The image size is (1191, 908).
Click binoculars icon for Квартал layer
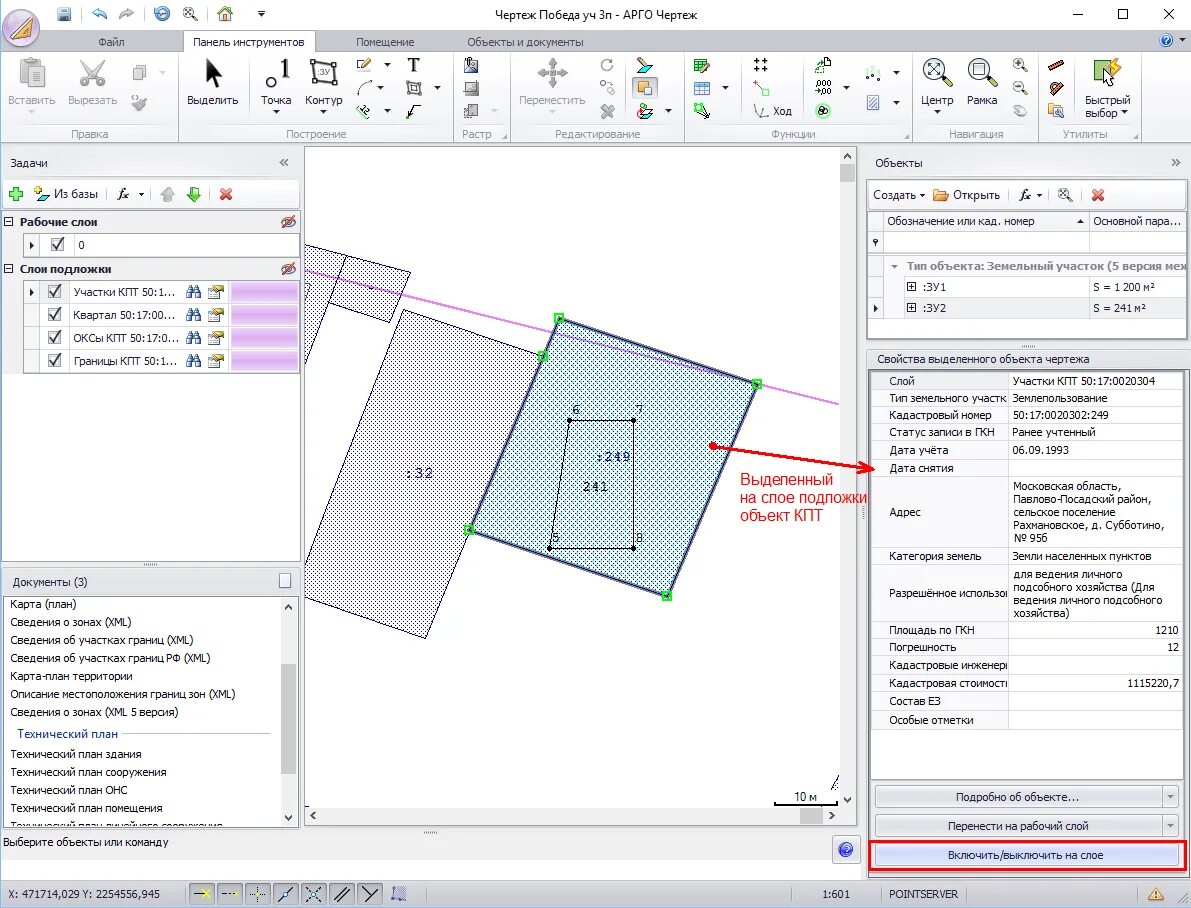pyautogui.click(x=194, y=315)
